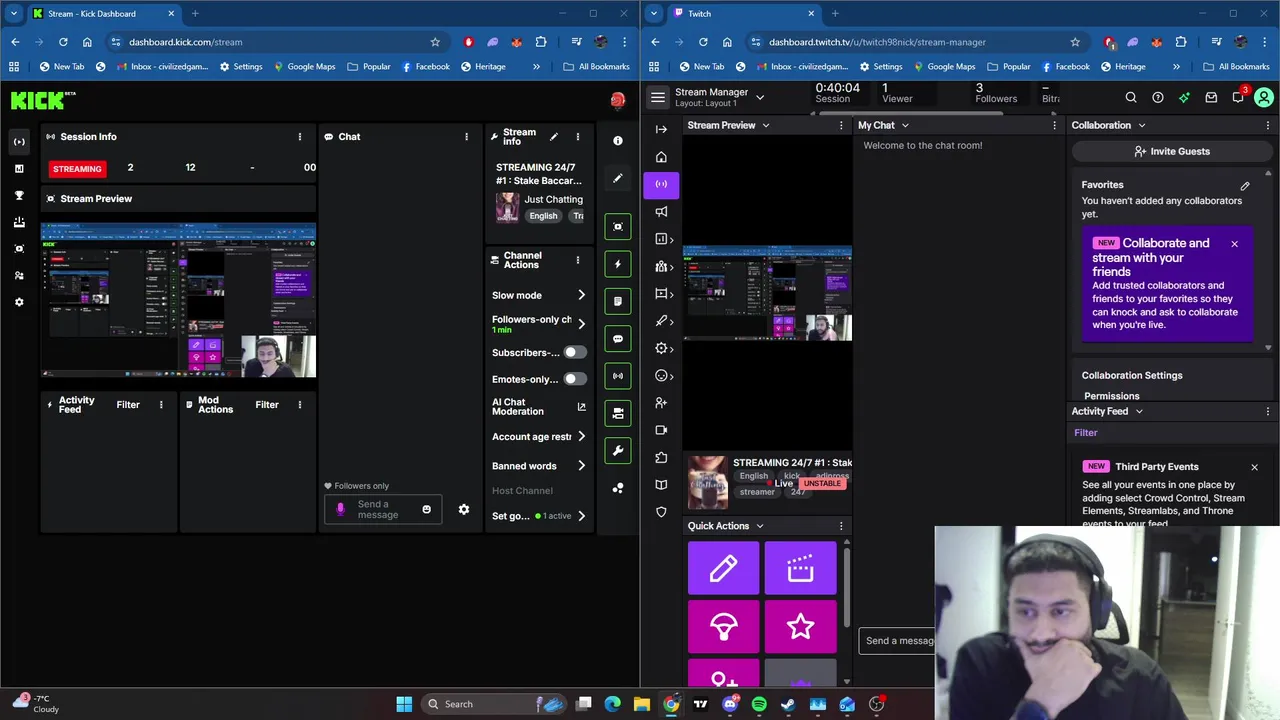Open Stream Manager layout dropdown chevron
1280x720 pixels.
point(760,98)
